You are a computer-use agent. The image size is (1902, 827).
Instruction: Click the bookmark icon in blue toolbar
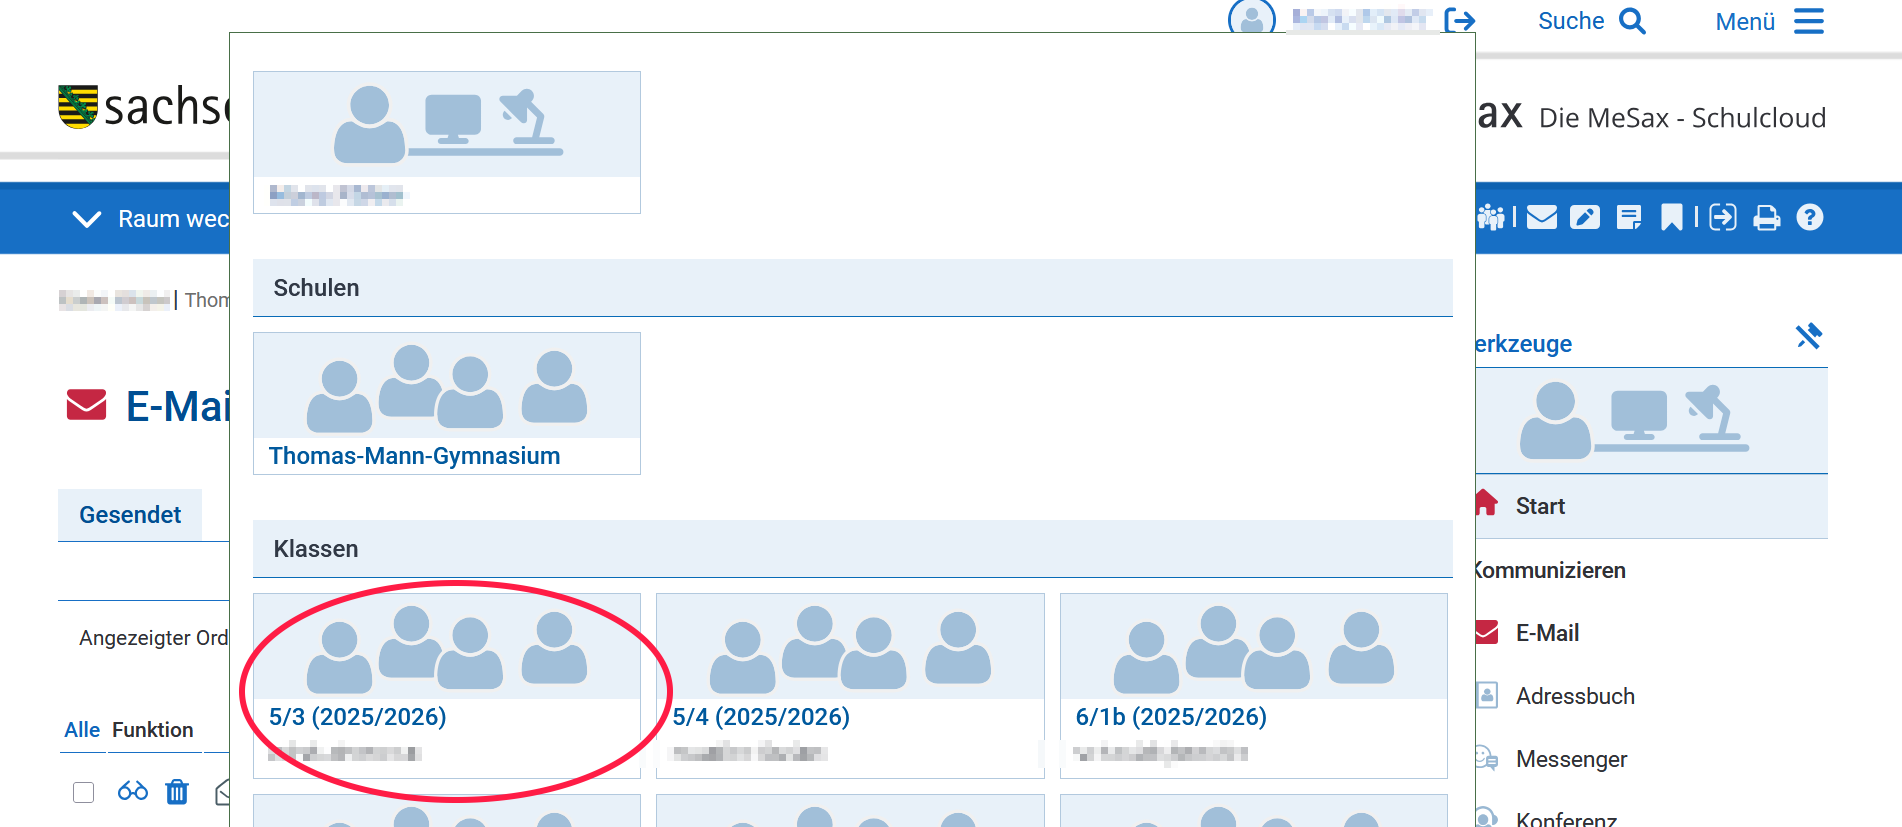coord(1671,217)
